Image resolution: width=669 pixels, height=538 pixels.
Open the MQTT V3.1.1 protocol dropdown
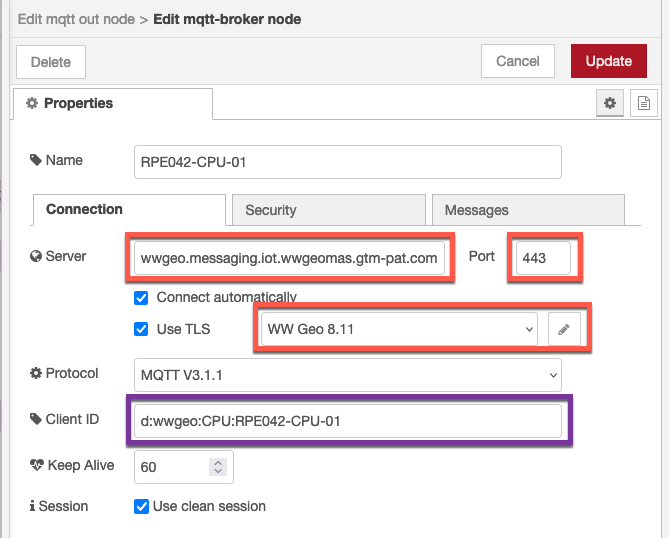point(348,375)
